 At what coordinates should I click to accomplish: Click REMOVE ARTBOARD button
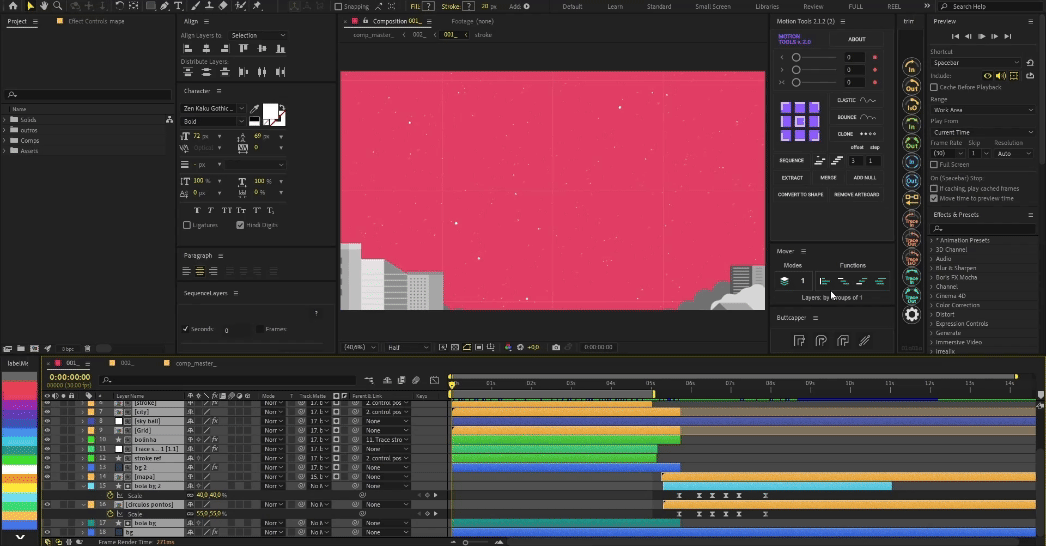(x=857, y=194)
